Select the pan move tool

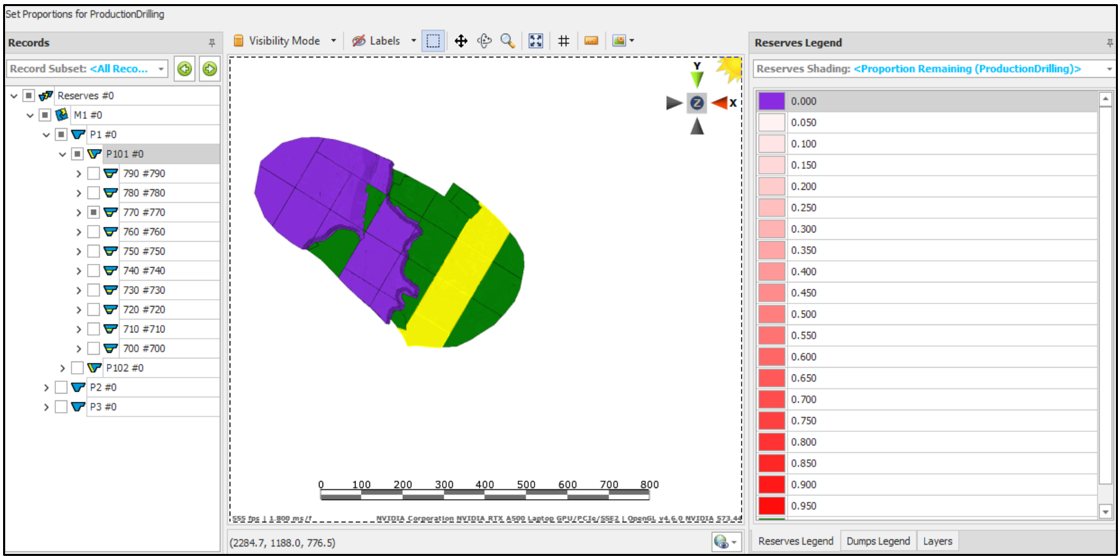(x=461, y=41)
